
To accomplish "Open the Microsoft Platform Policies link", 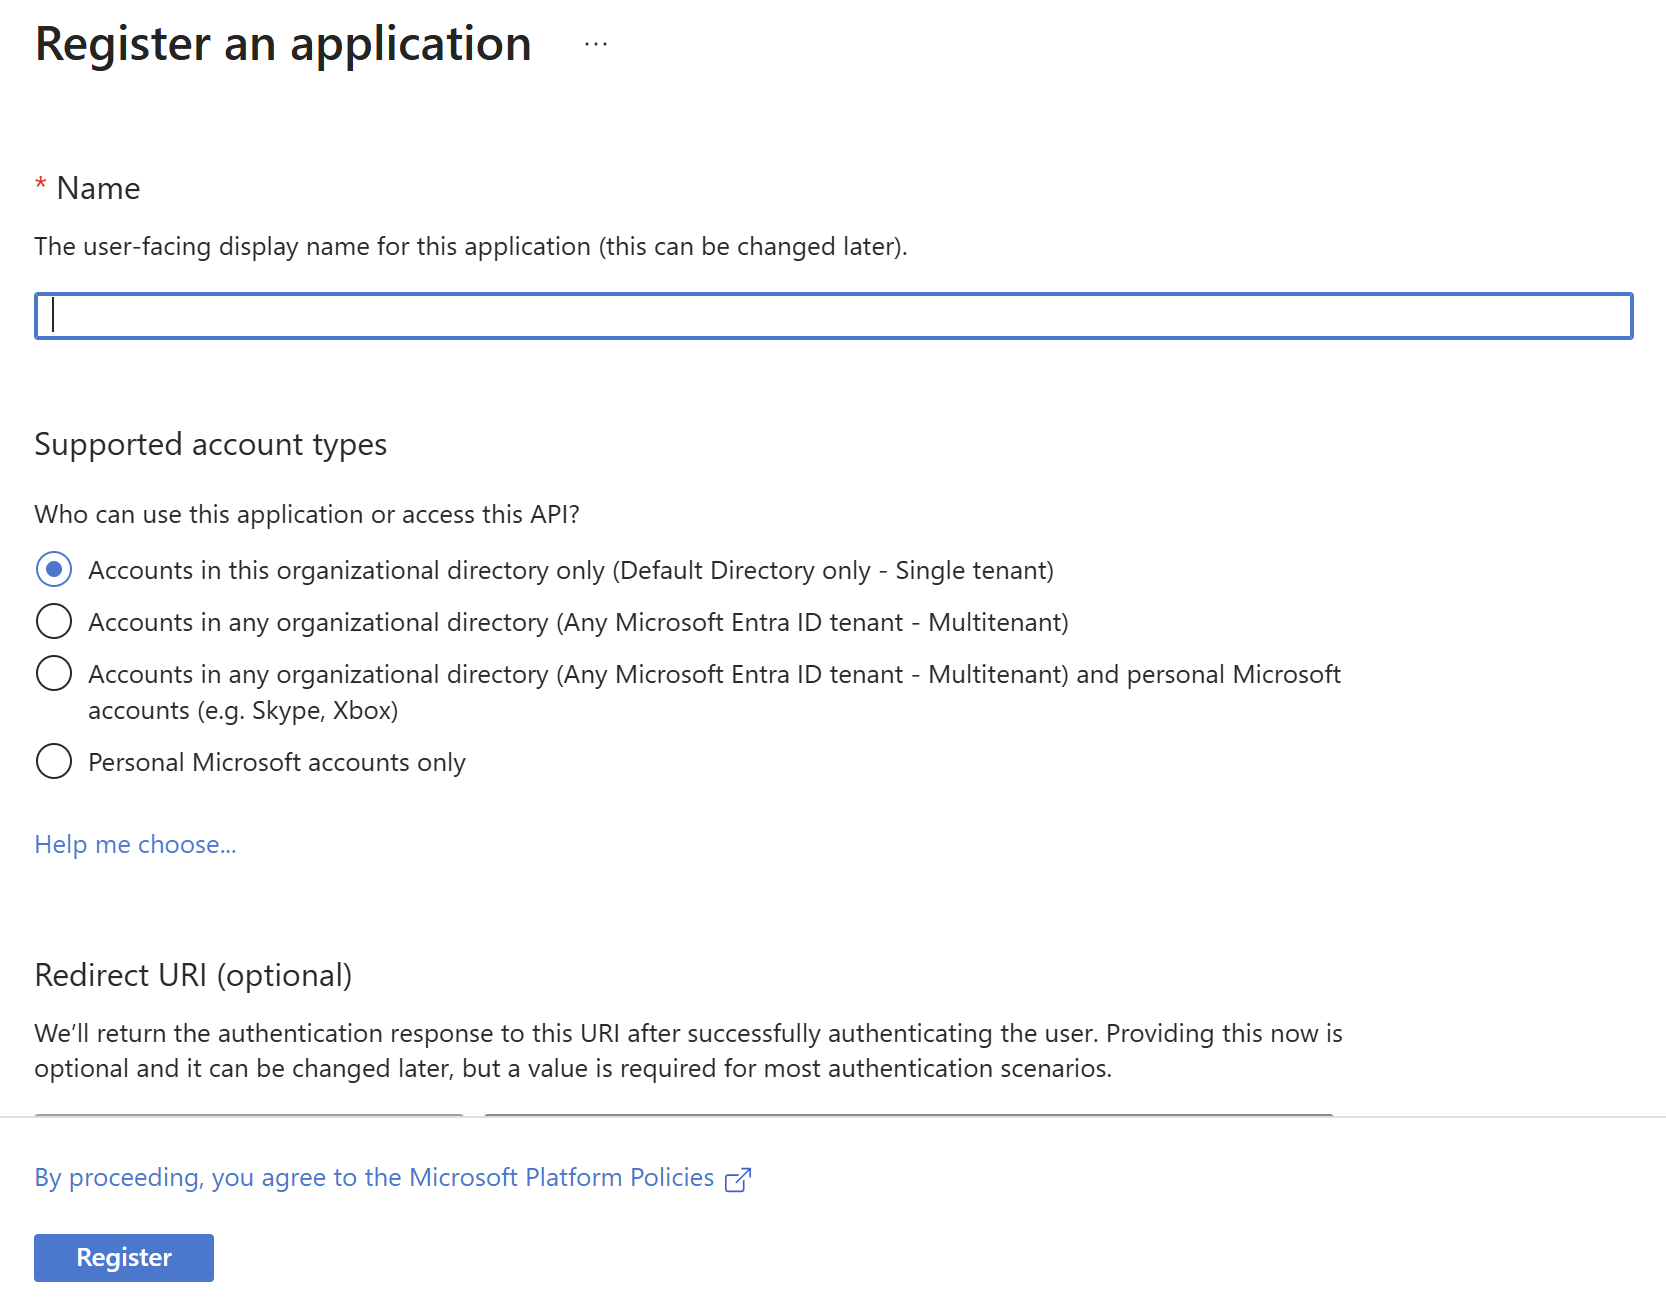I will tap(374, 1178).
